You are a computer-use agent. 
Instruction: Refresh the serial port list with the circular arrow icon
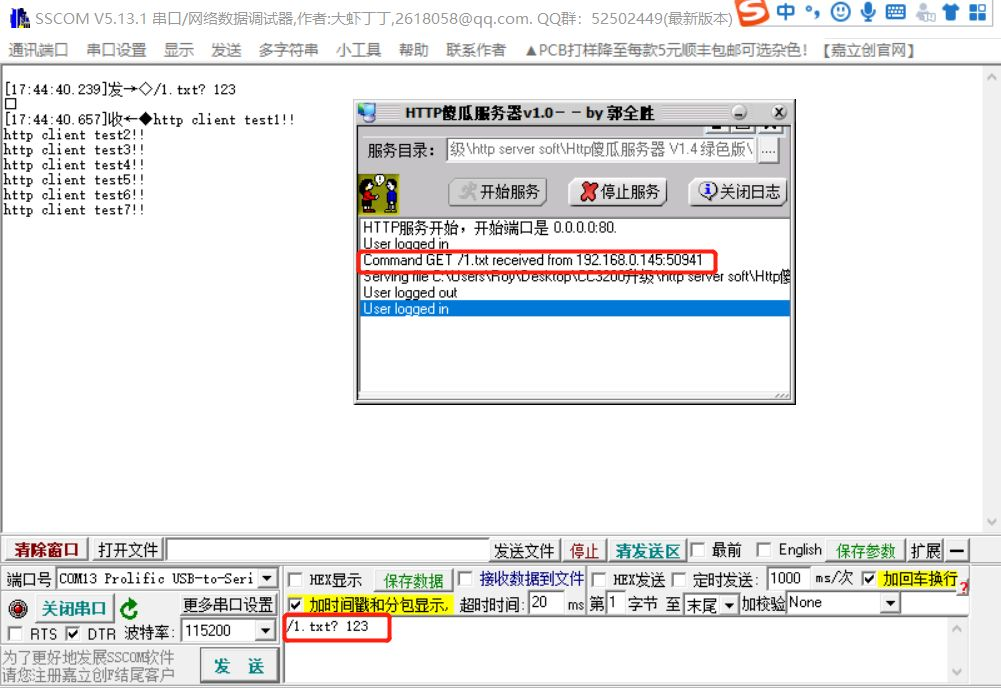pos(130,608)
